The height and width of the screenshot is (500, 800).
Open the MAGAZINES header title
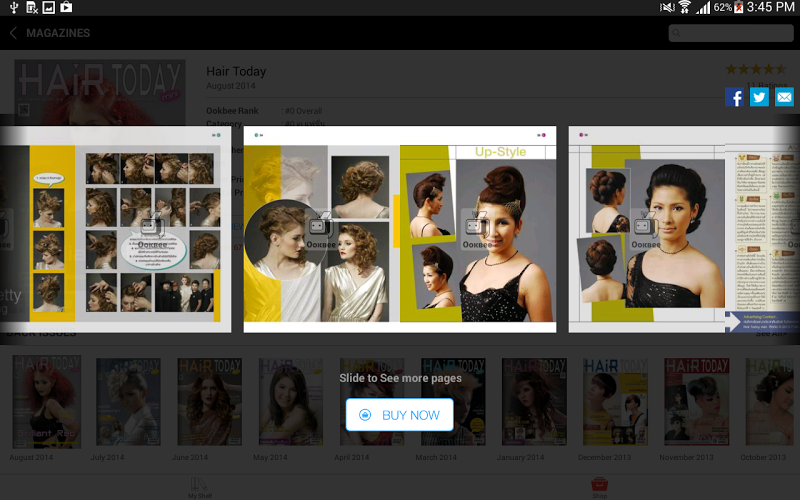click(58, 33)
